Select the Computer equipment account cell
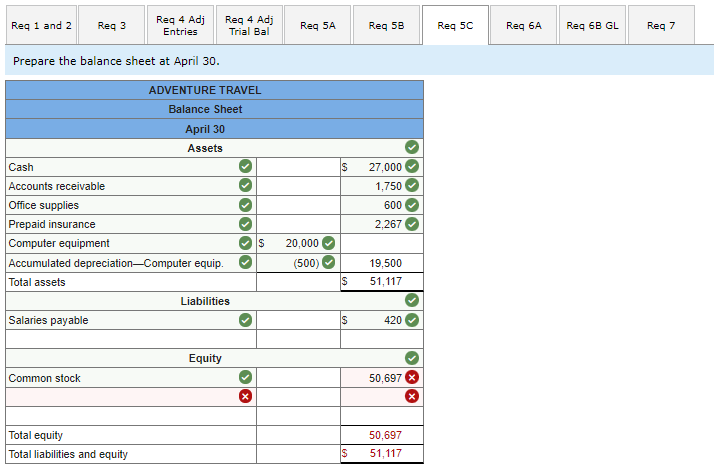The width and height of the screenshot is (727, 465). pos(131,243)
